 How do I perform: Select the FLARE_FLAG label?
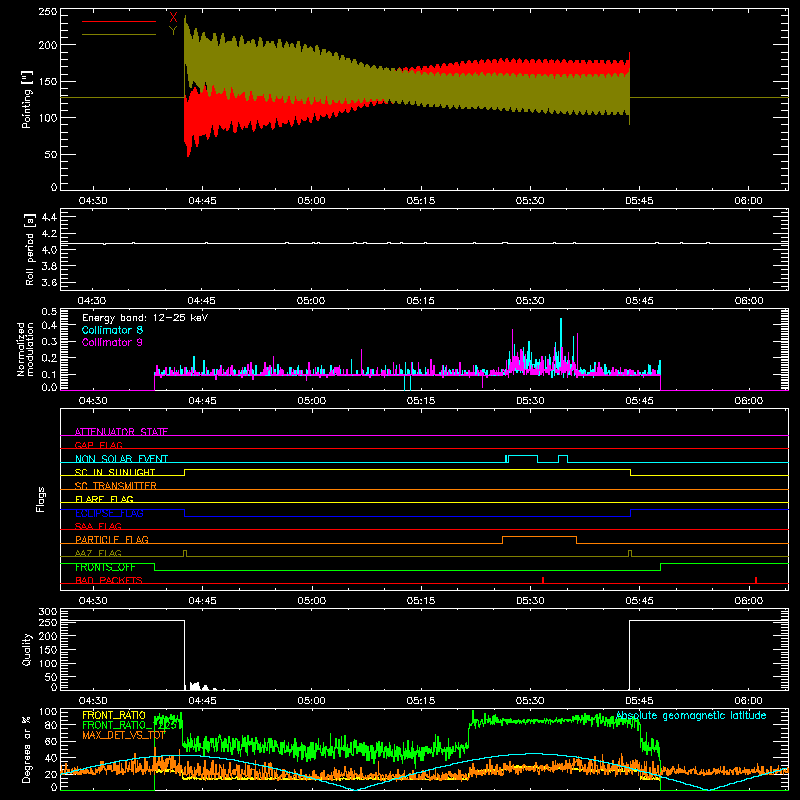click(104, 499)
